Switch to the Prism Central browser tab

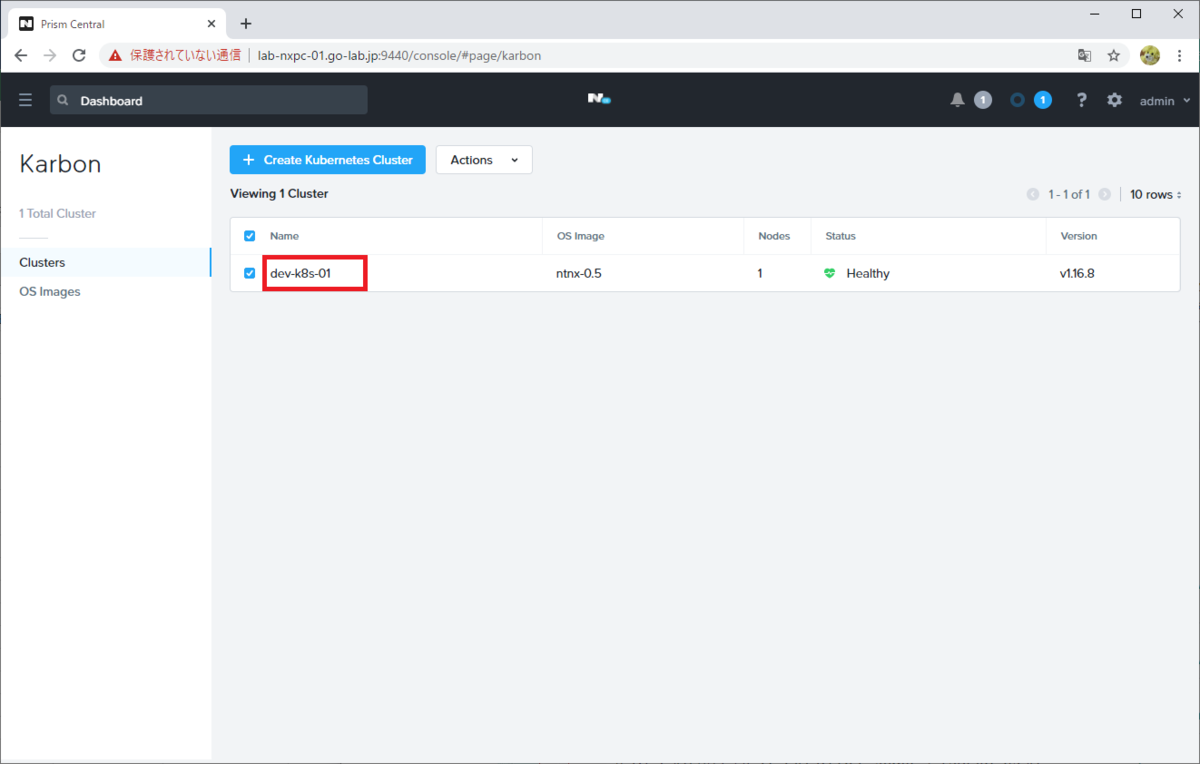(x=118, y=23)
